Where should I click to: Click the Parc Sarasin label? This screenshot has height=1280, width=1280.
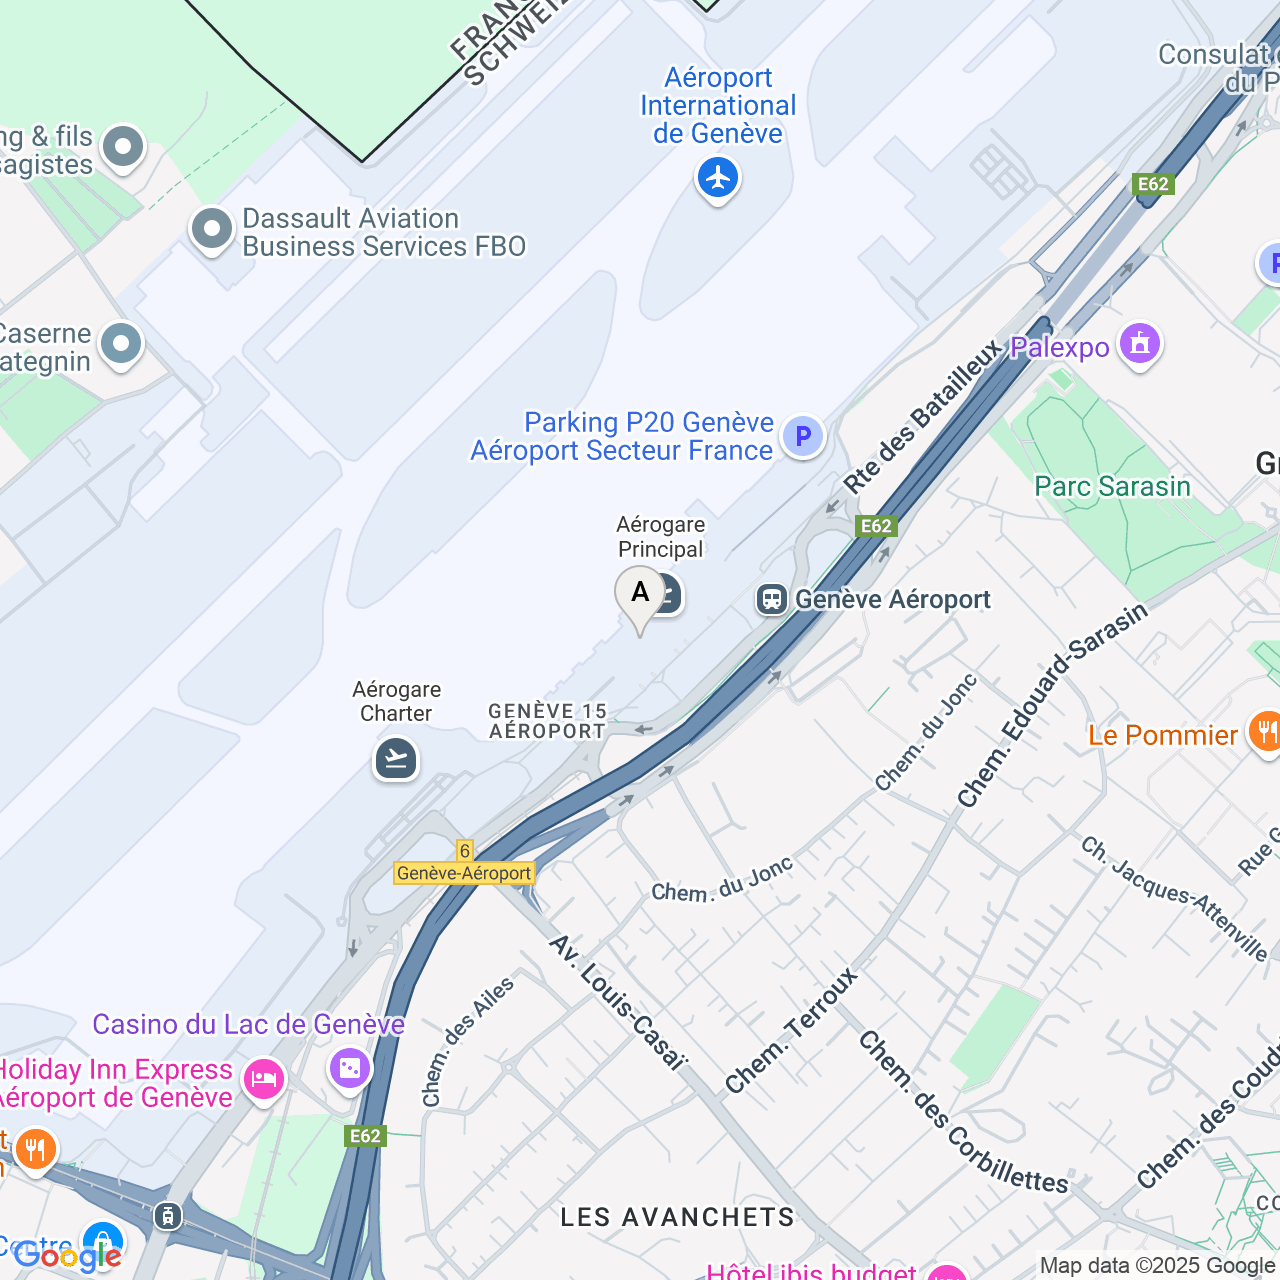pyautogui.click(x=1112, y=487)
